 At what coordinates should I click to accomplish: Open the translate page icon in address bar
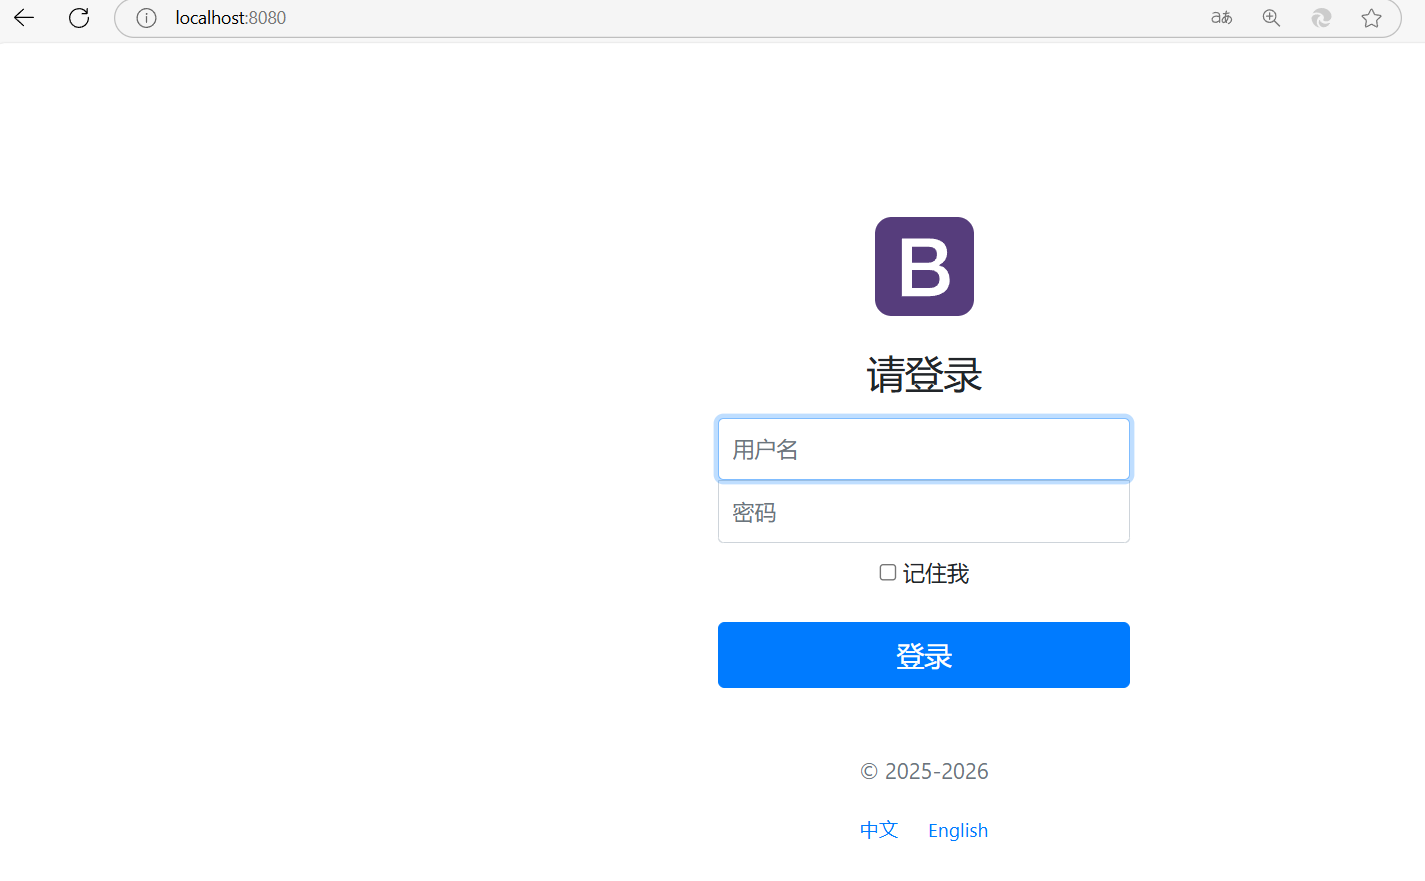click(1221, 18)
